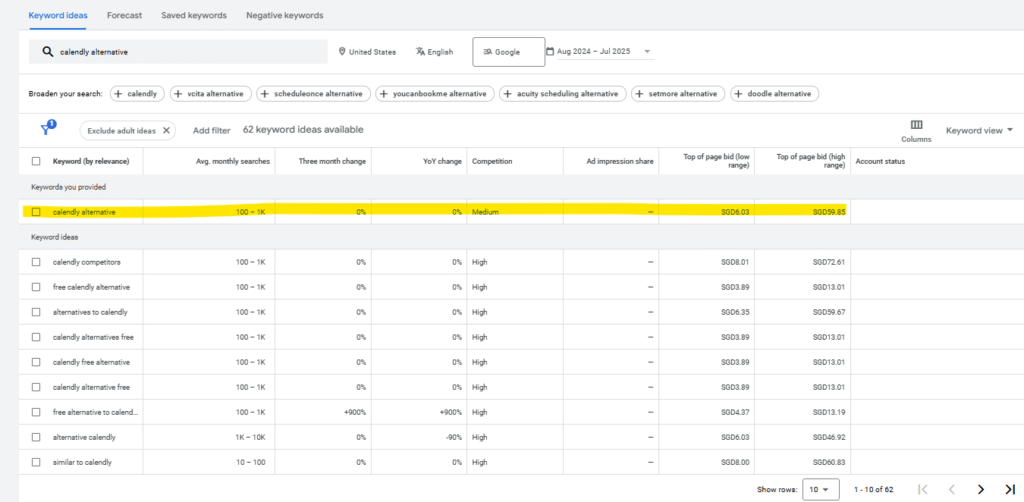
Task: Switch to the Forecast tab
Action: click(x=125, y=16)
